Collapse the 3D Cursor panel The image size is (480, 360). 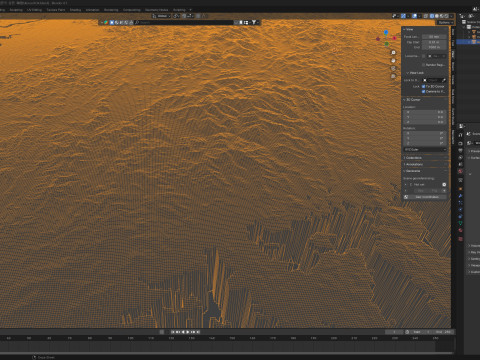(x=412, y=99)
